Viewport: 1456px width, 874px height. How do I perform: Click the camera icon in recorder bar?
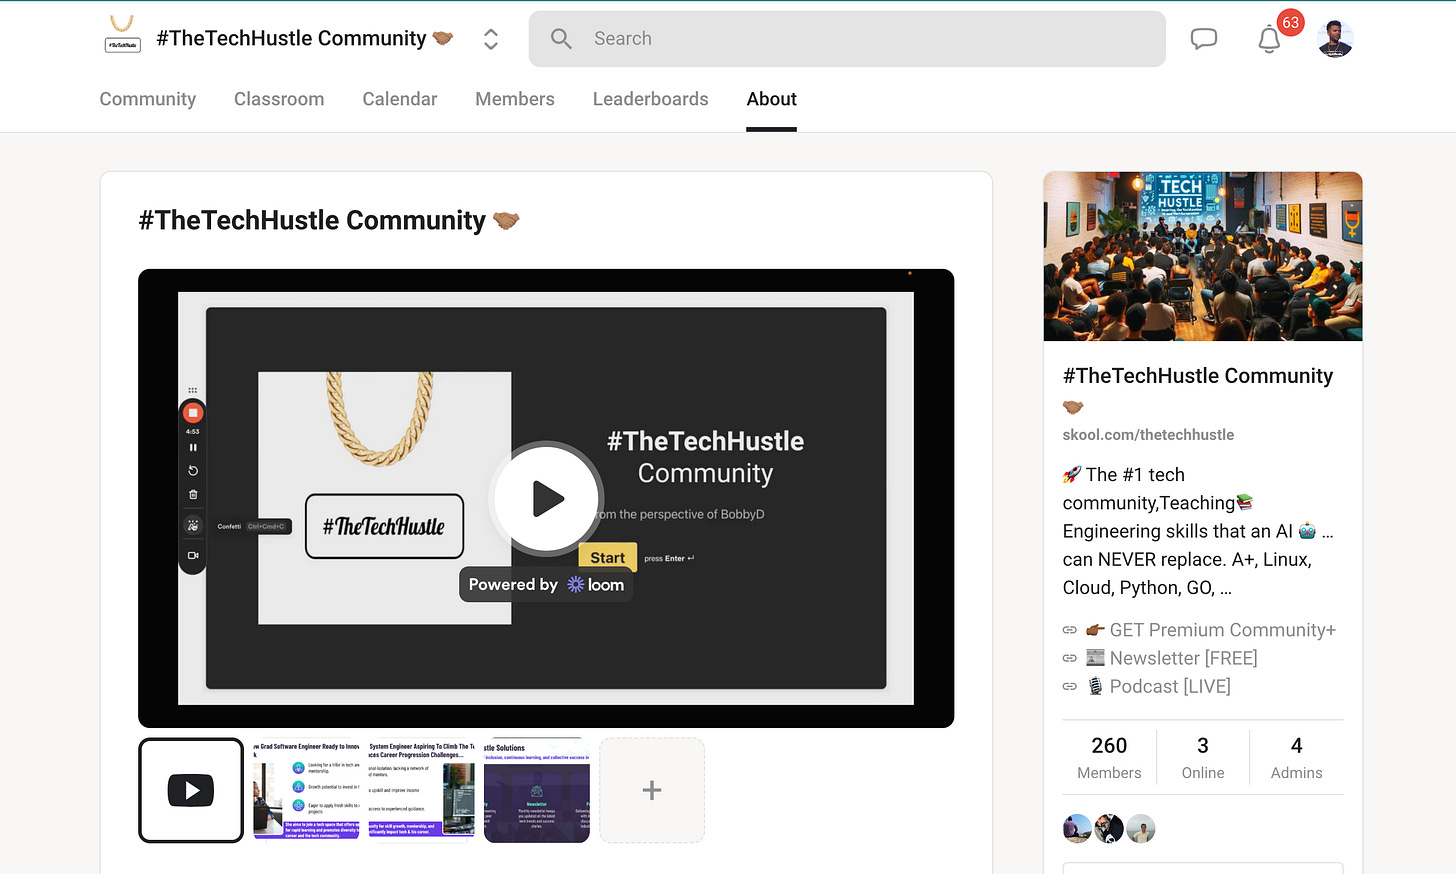tap(193, 555)
